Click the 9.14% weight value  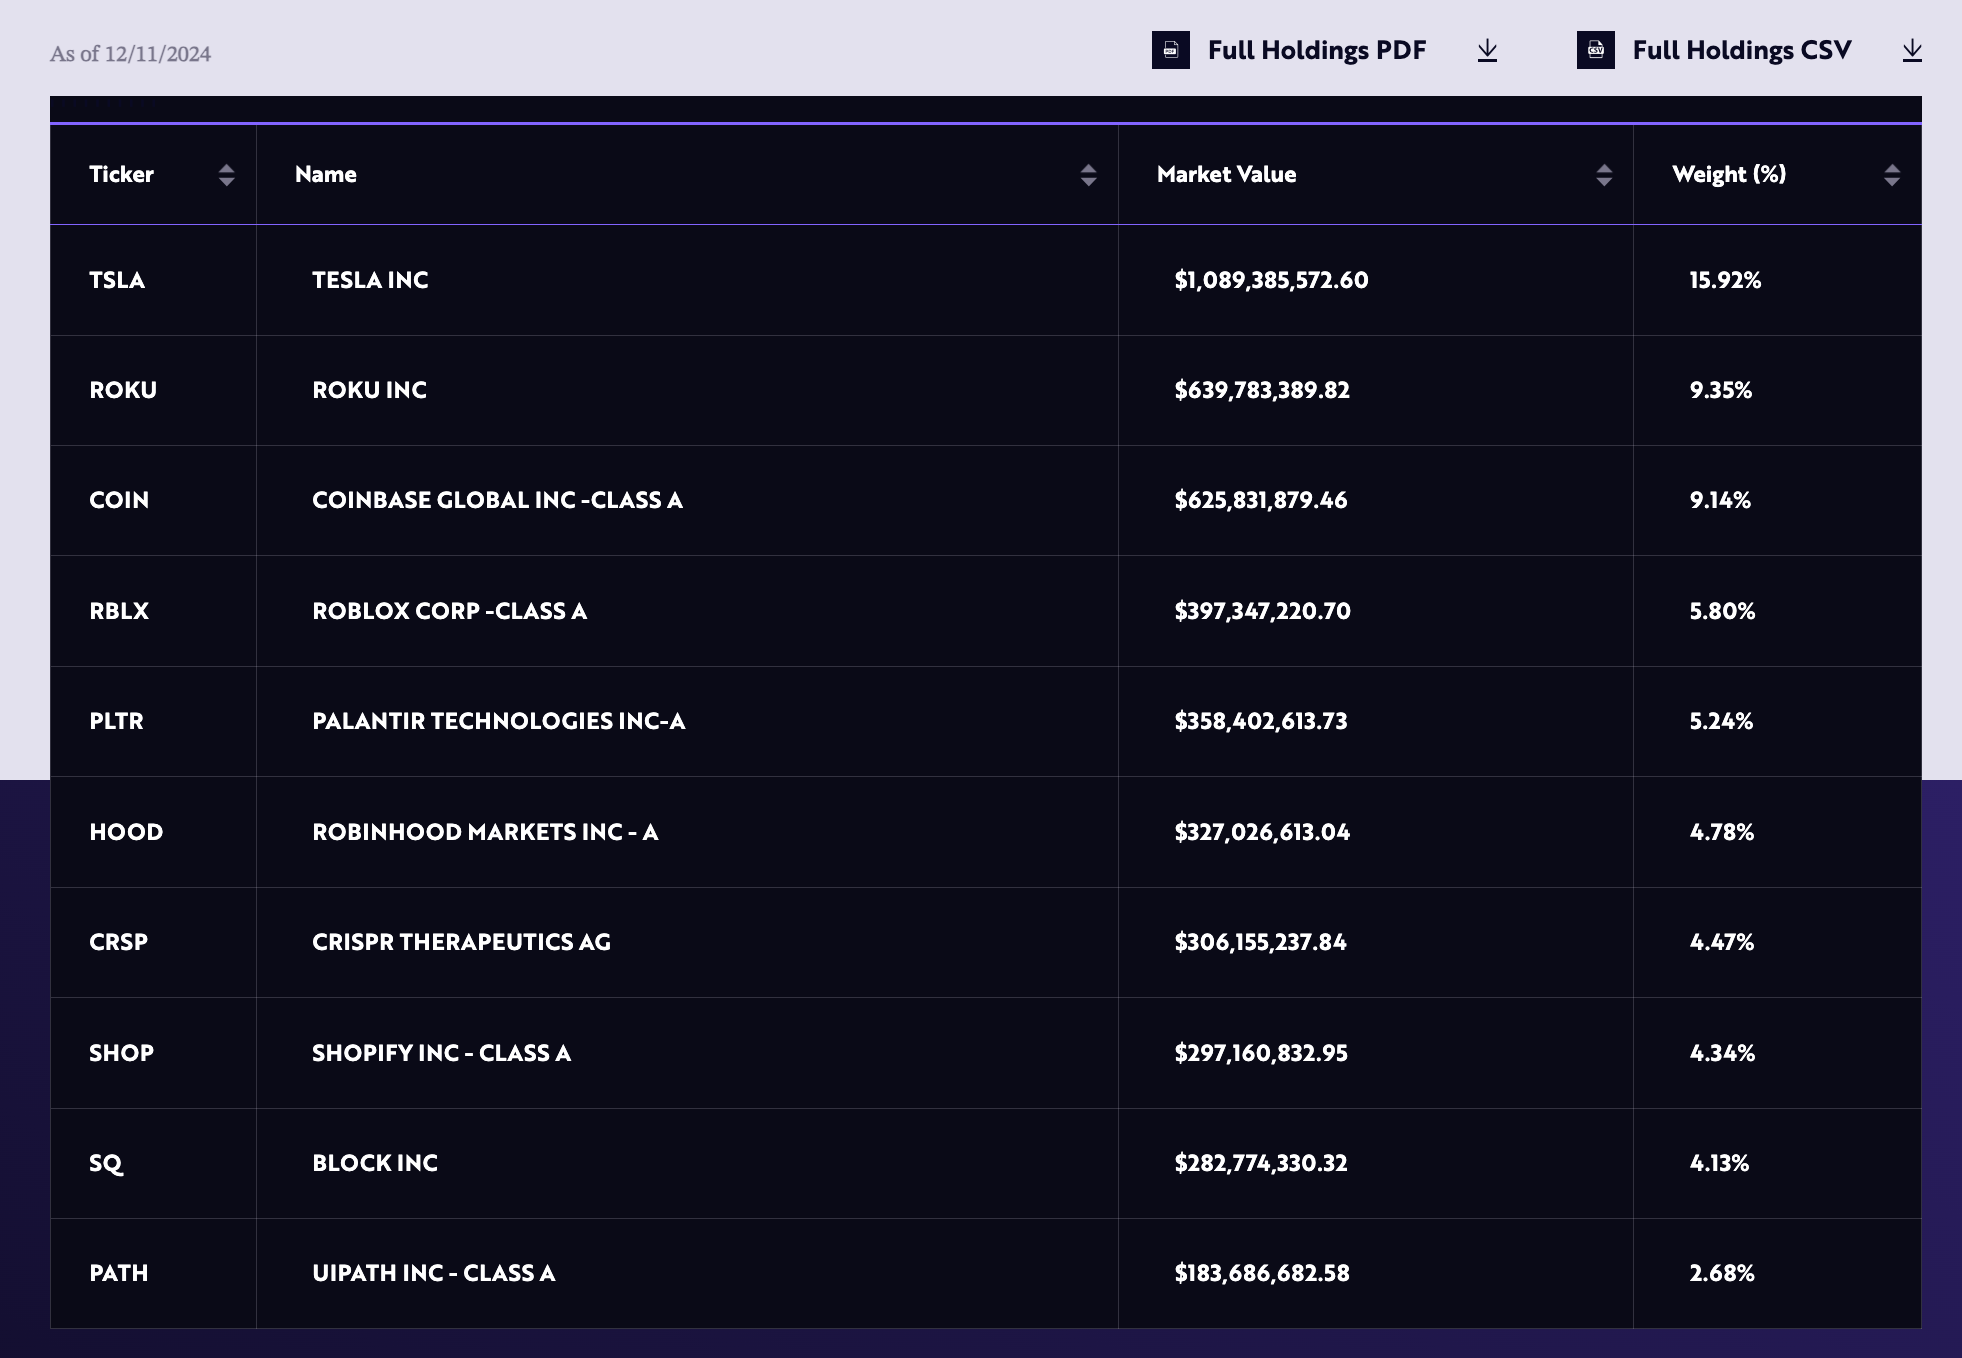tap(1720, 500)
